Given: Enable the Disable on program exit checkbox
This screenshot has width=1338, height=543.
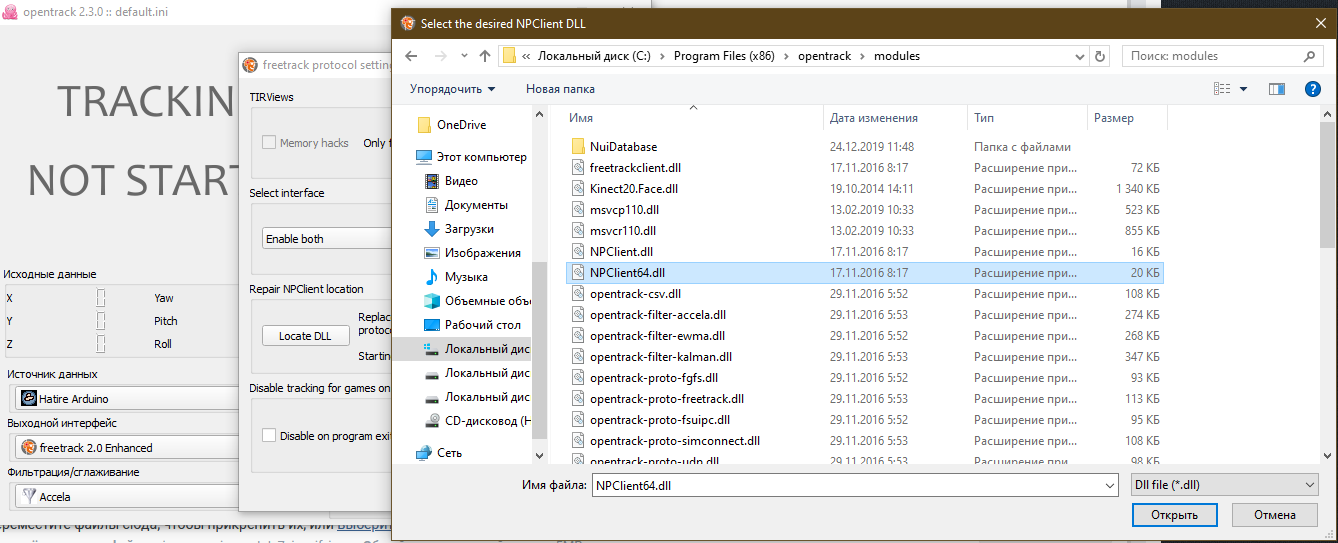Looking at the screenshot, I should click(269, 435).
